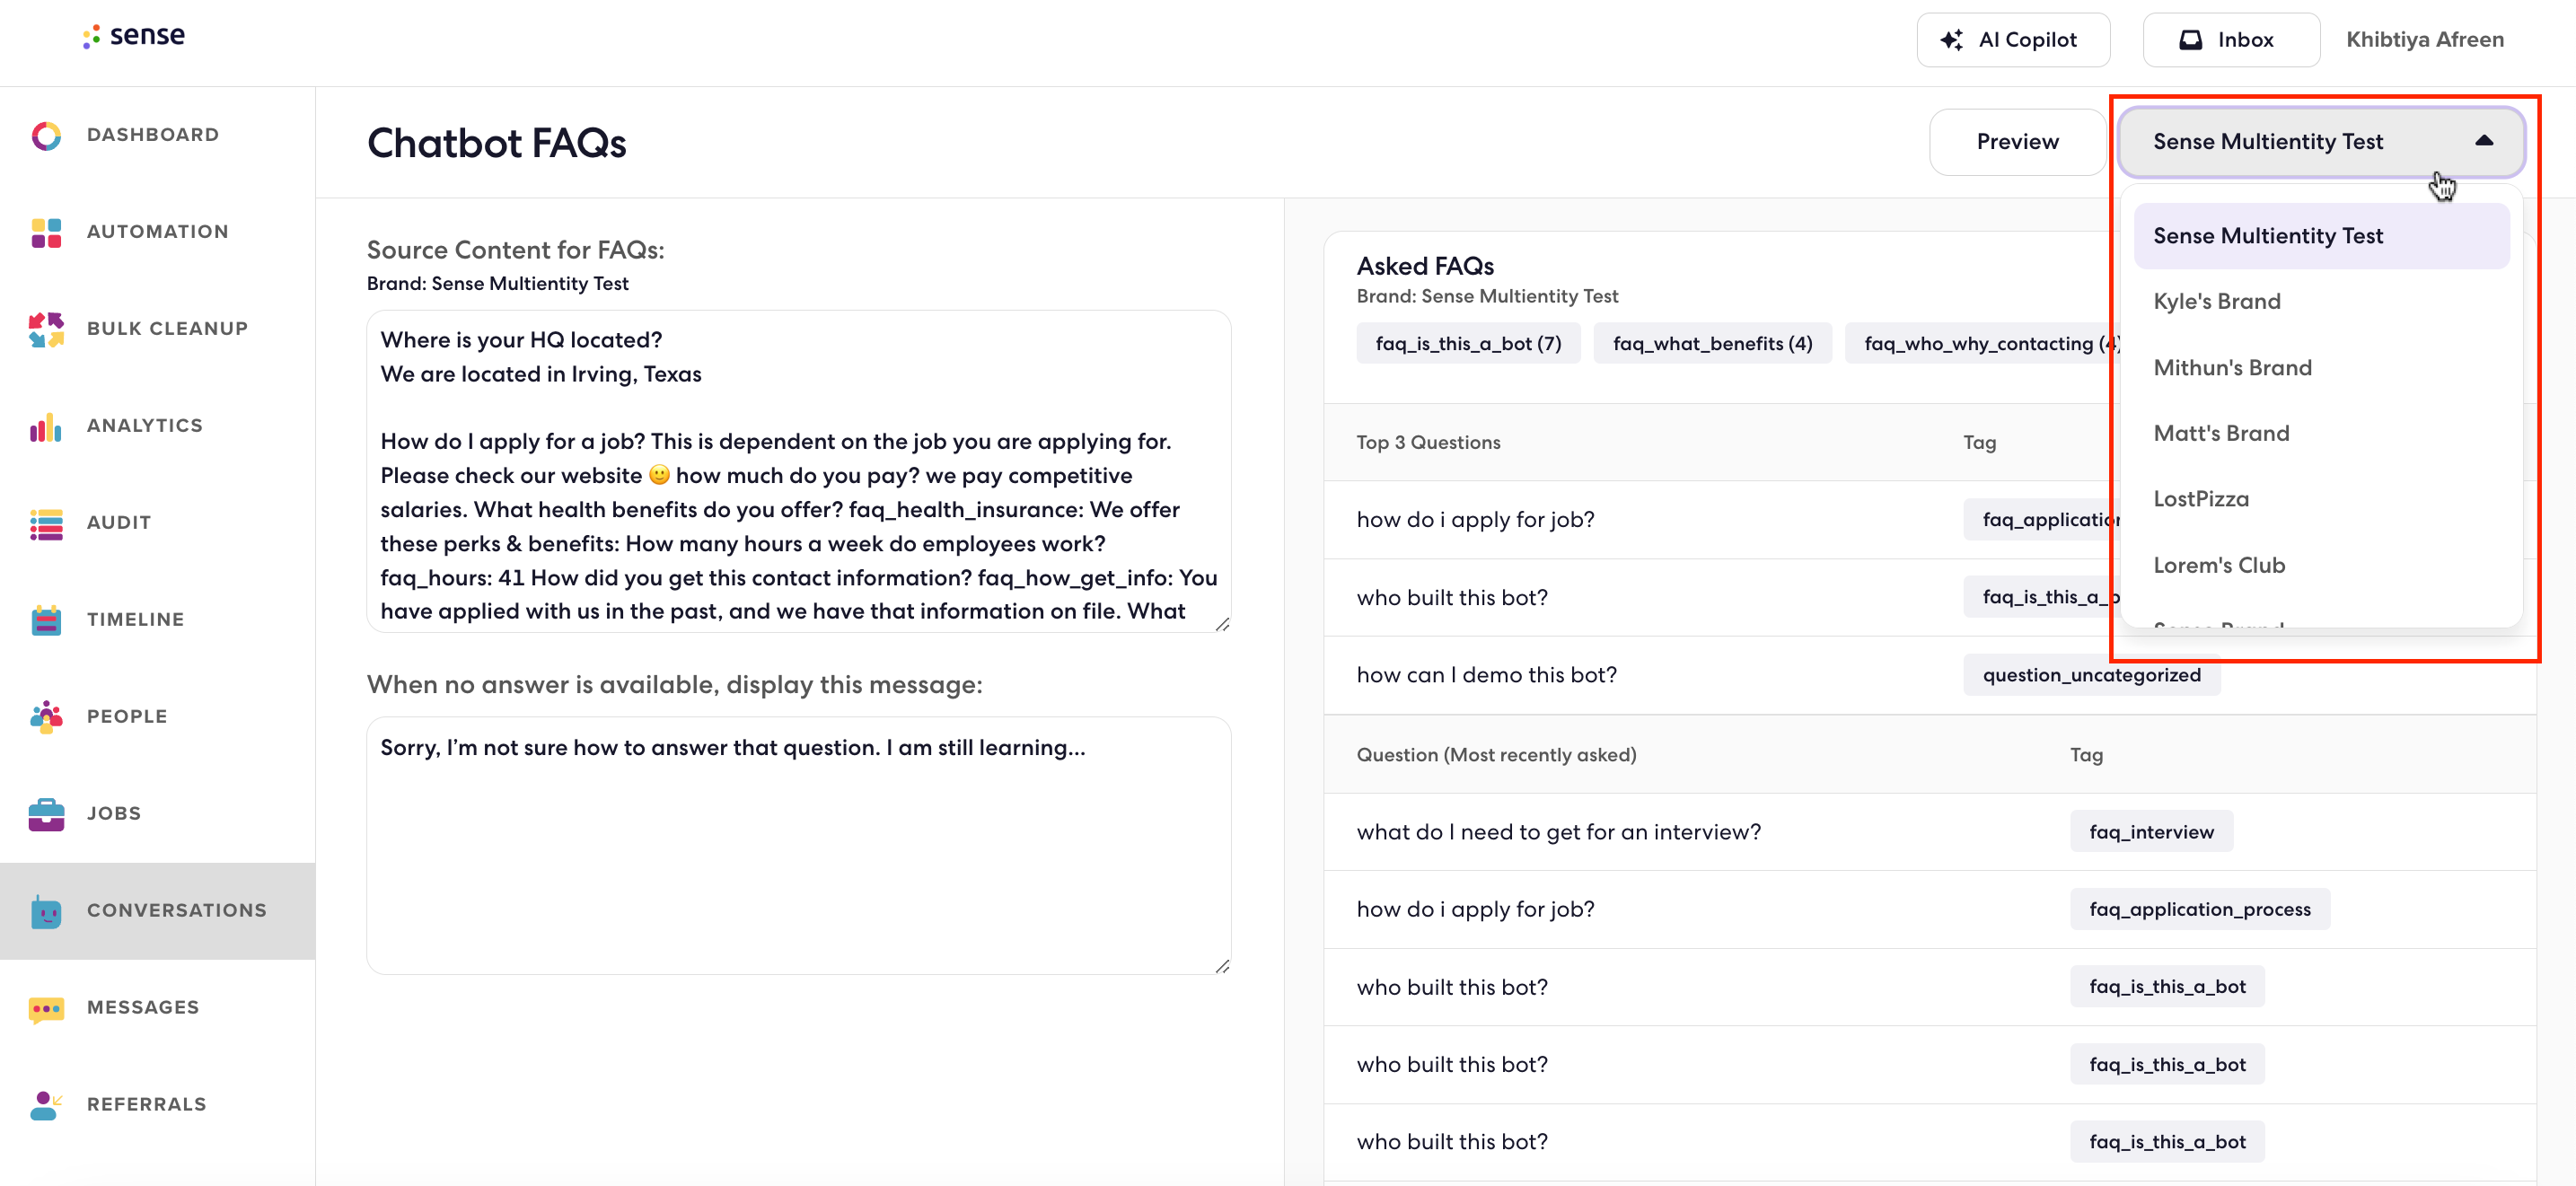Click the Messages chat bubble icon
2576x1186 pixels.
46,1008
